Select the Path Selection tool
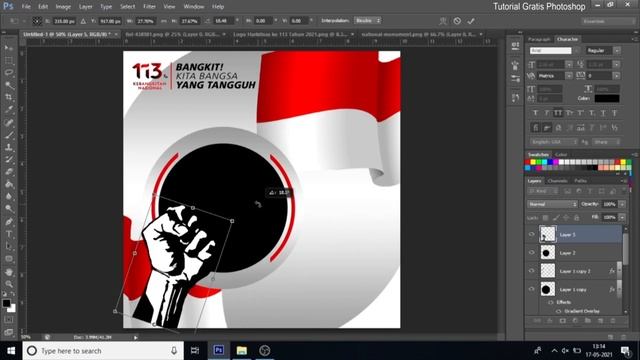The image size is (640, 360). [9, 247]
